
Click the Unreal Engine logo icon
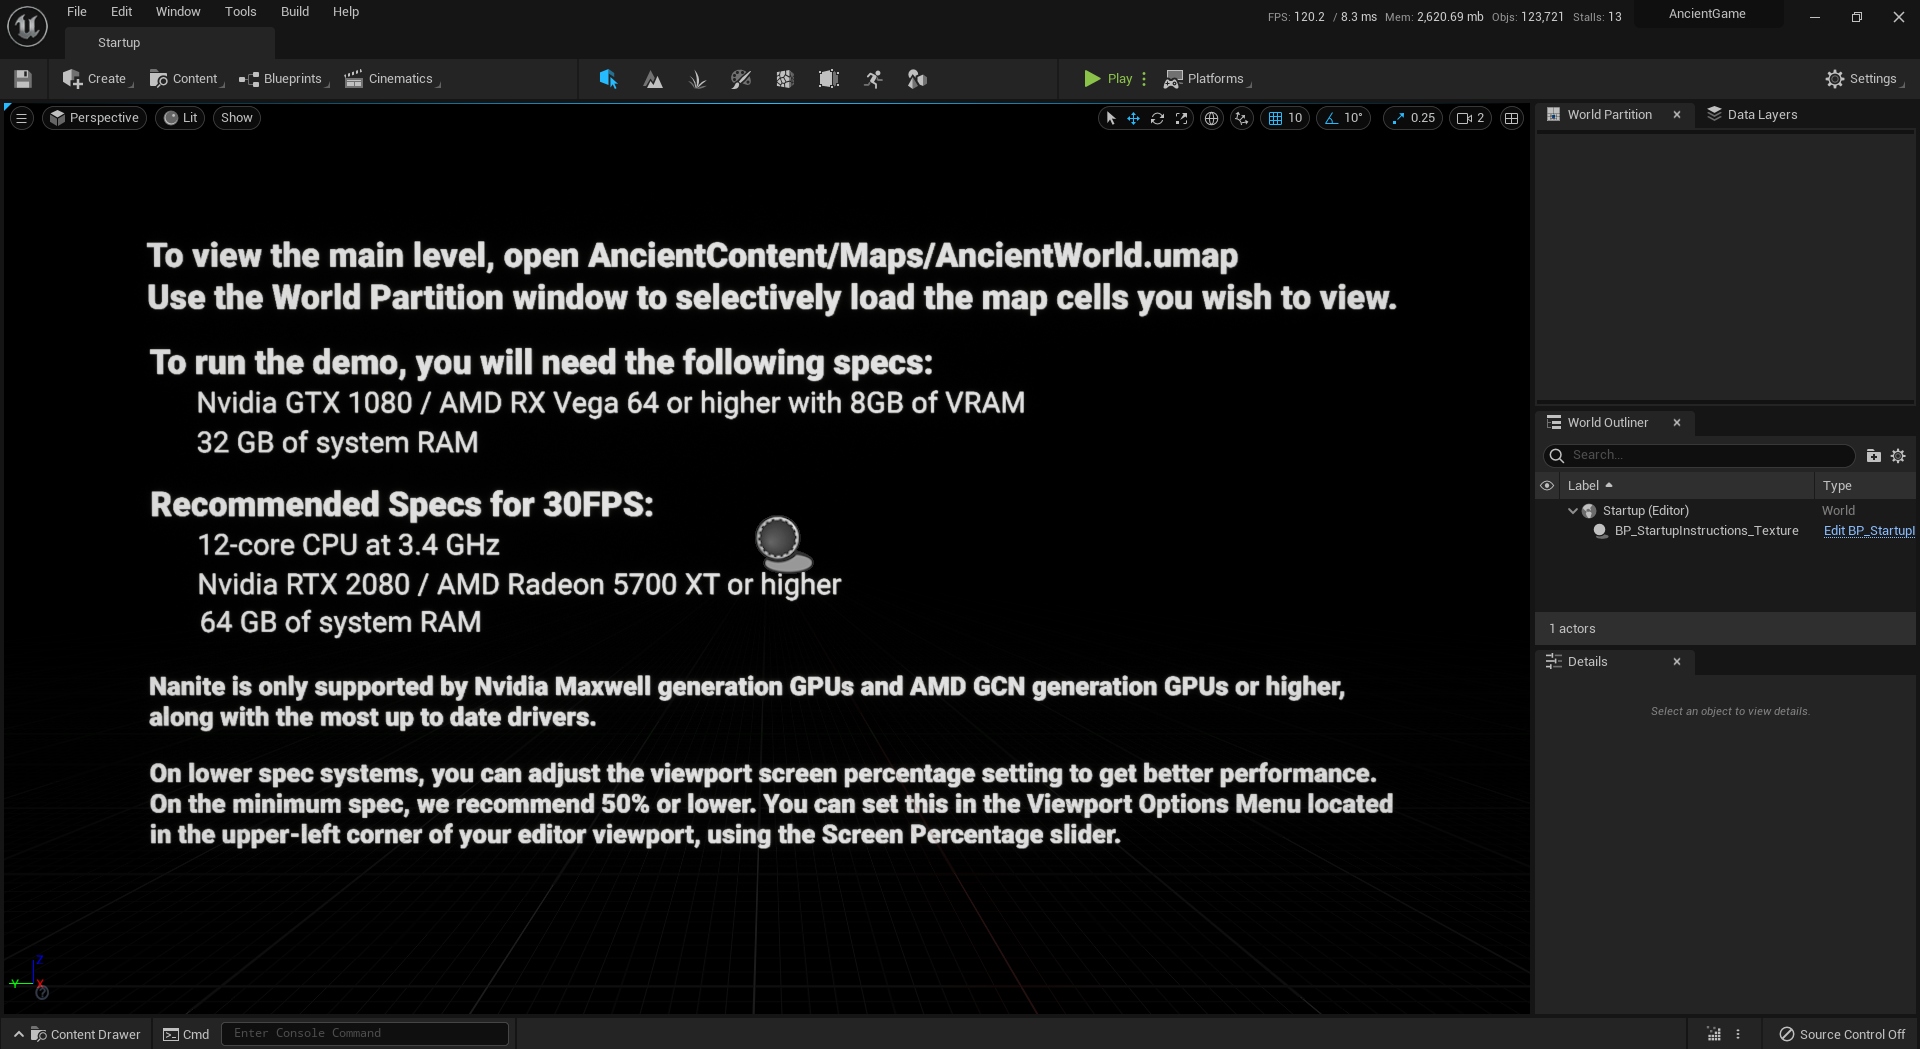27,26
